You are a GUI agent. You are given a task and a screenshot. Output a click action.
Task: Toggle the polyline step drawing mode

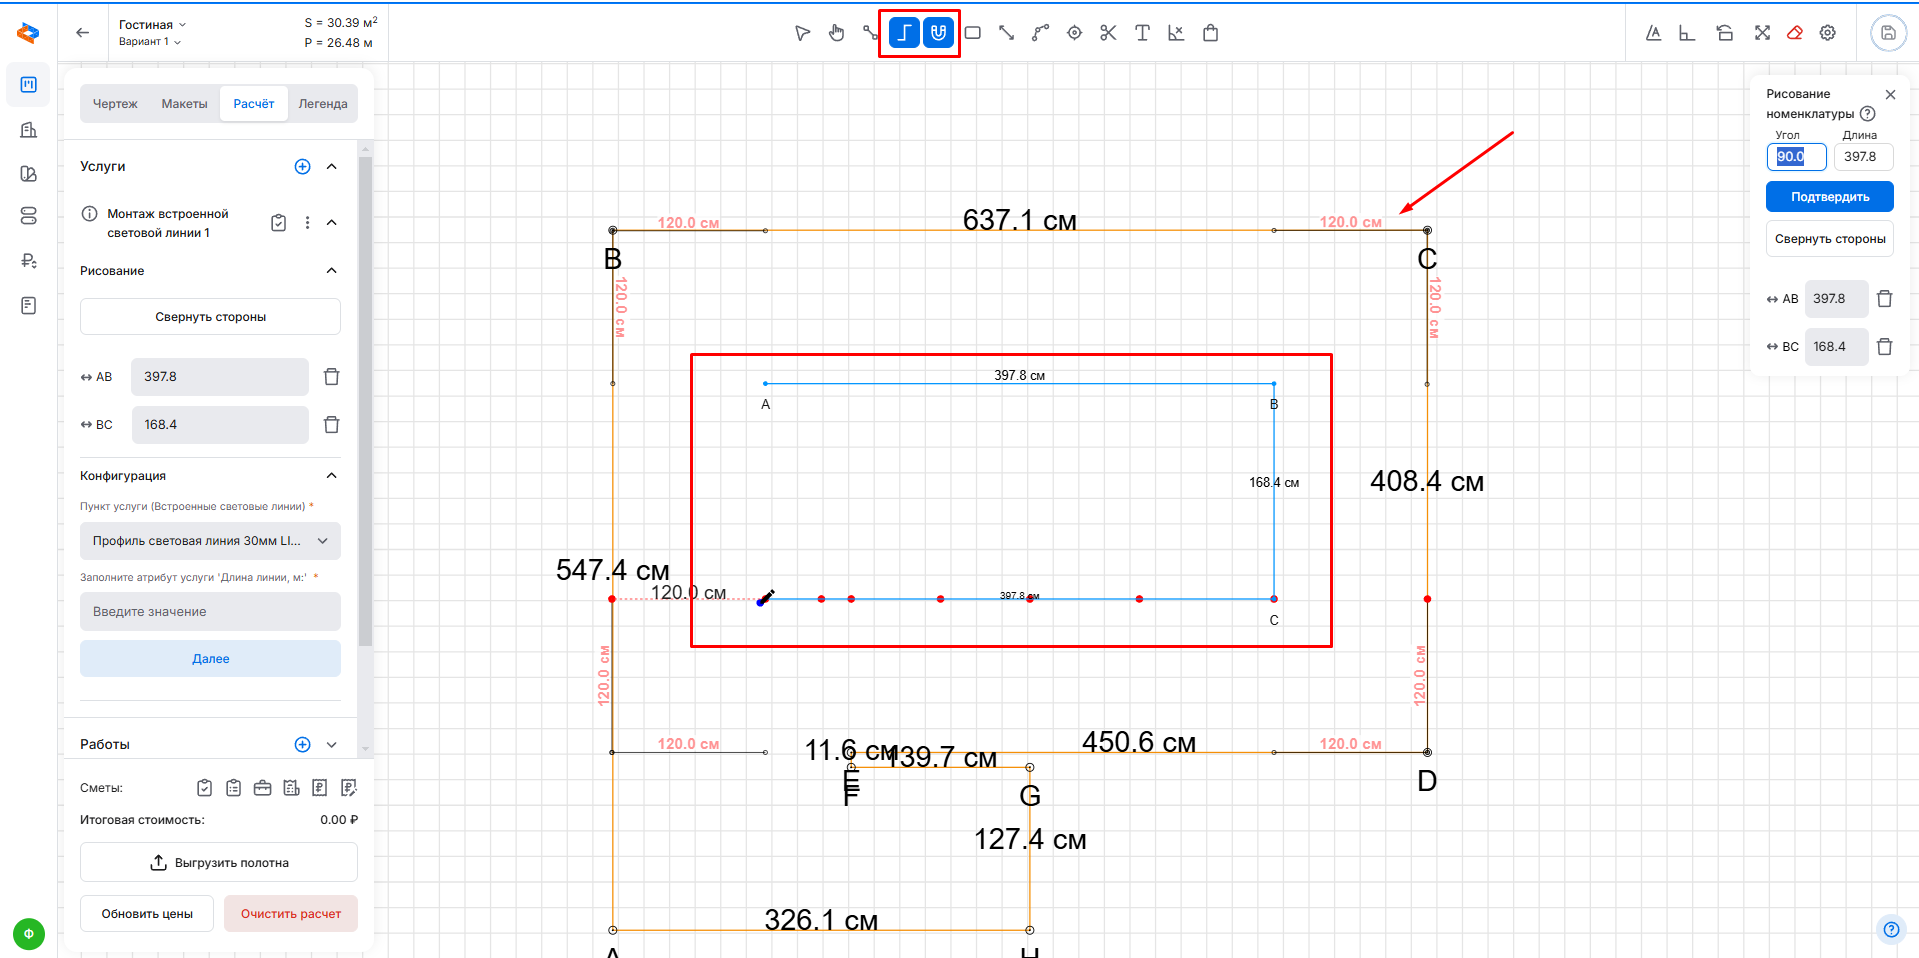(x=904, y=33)
